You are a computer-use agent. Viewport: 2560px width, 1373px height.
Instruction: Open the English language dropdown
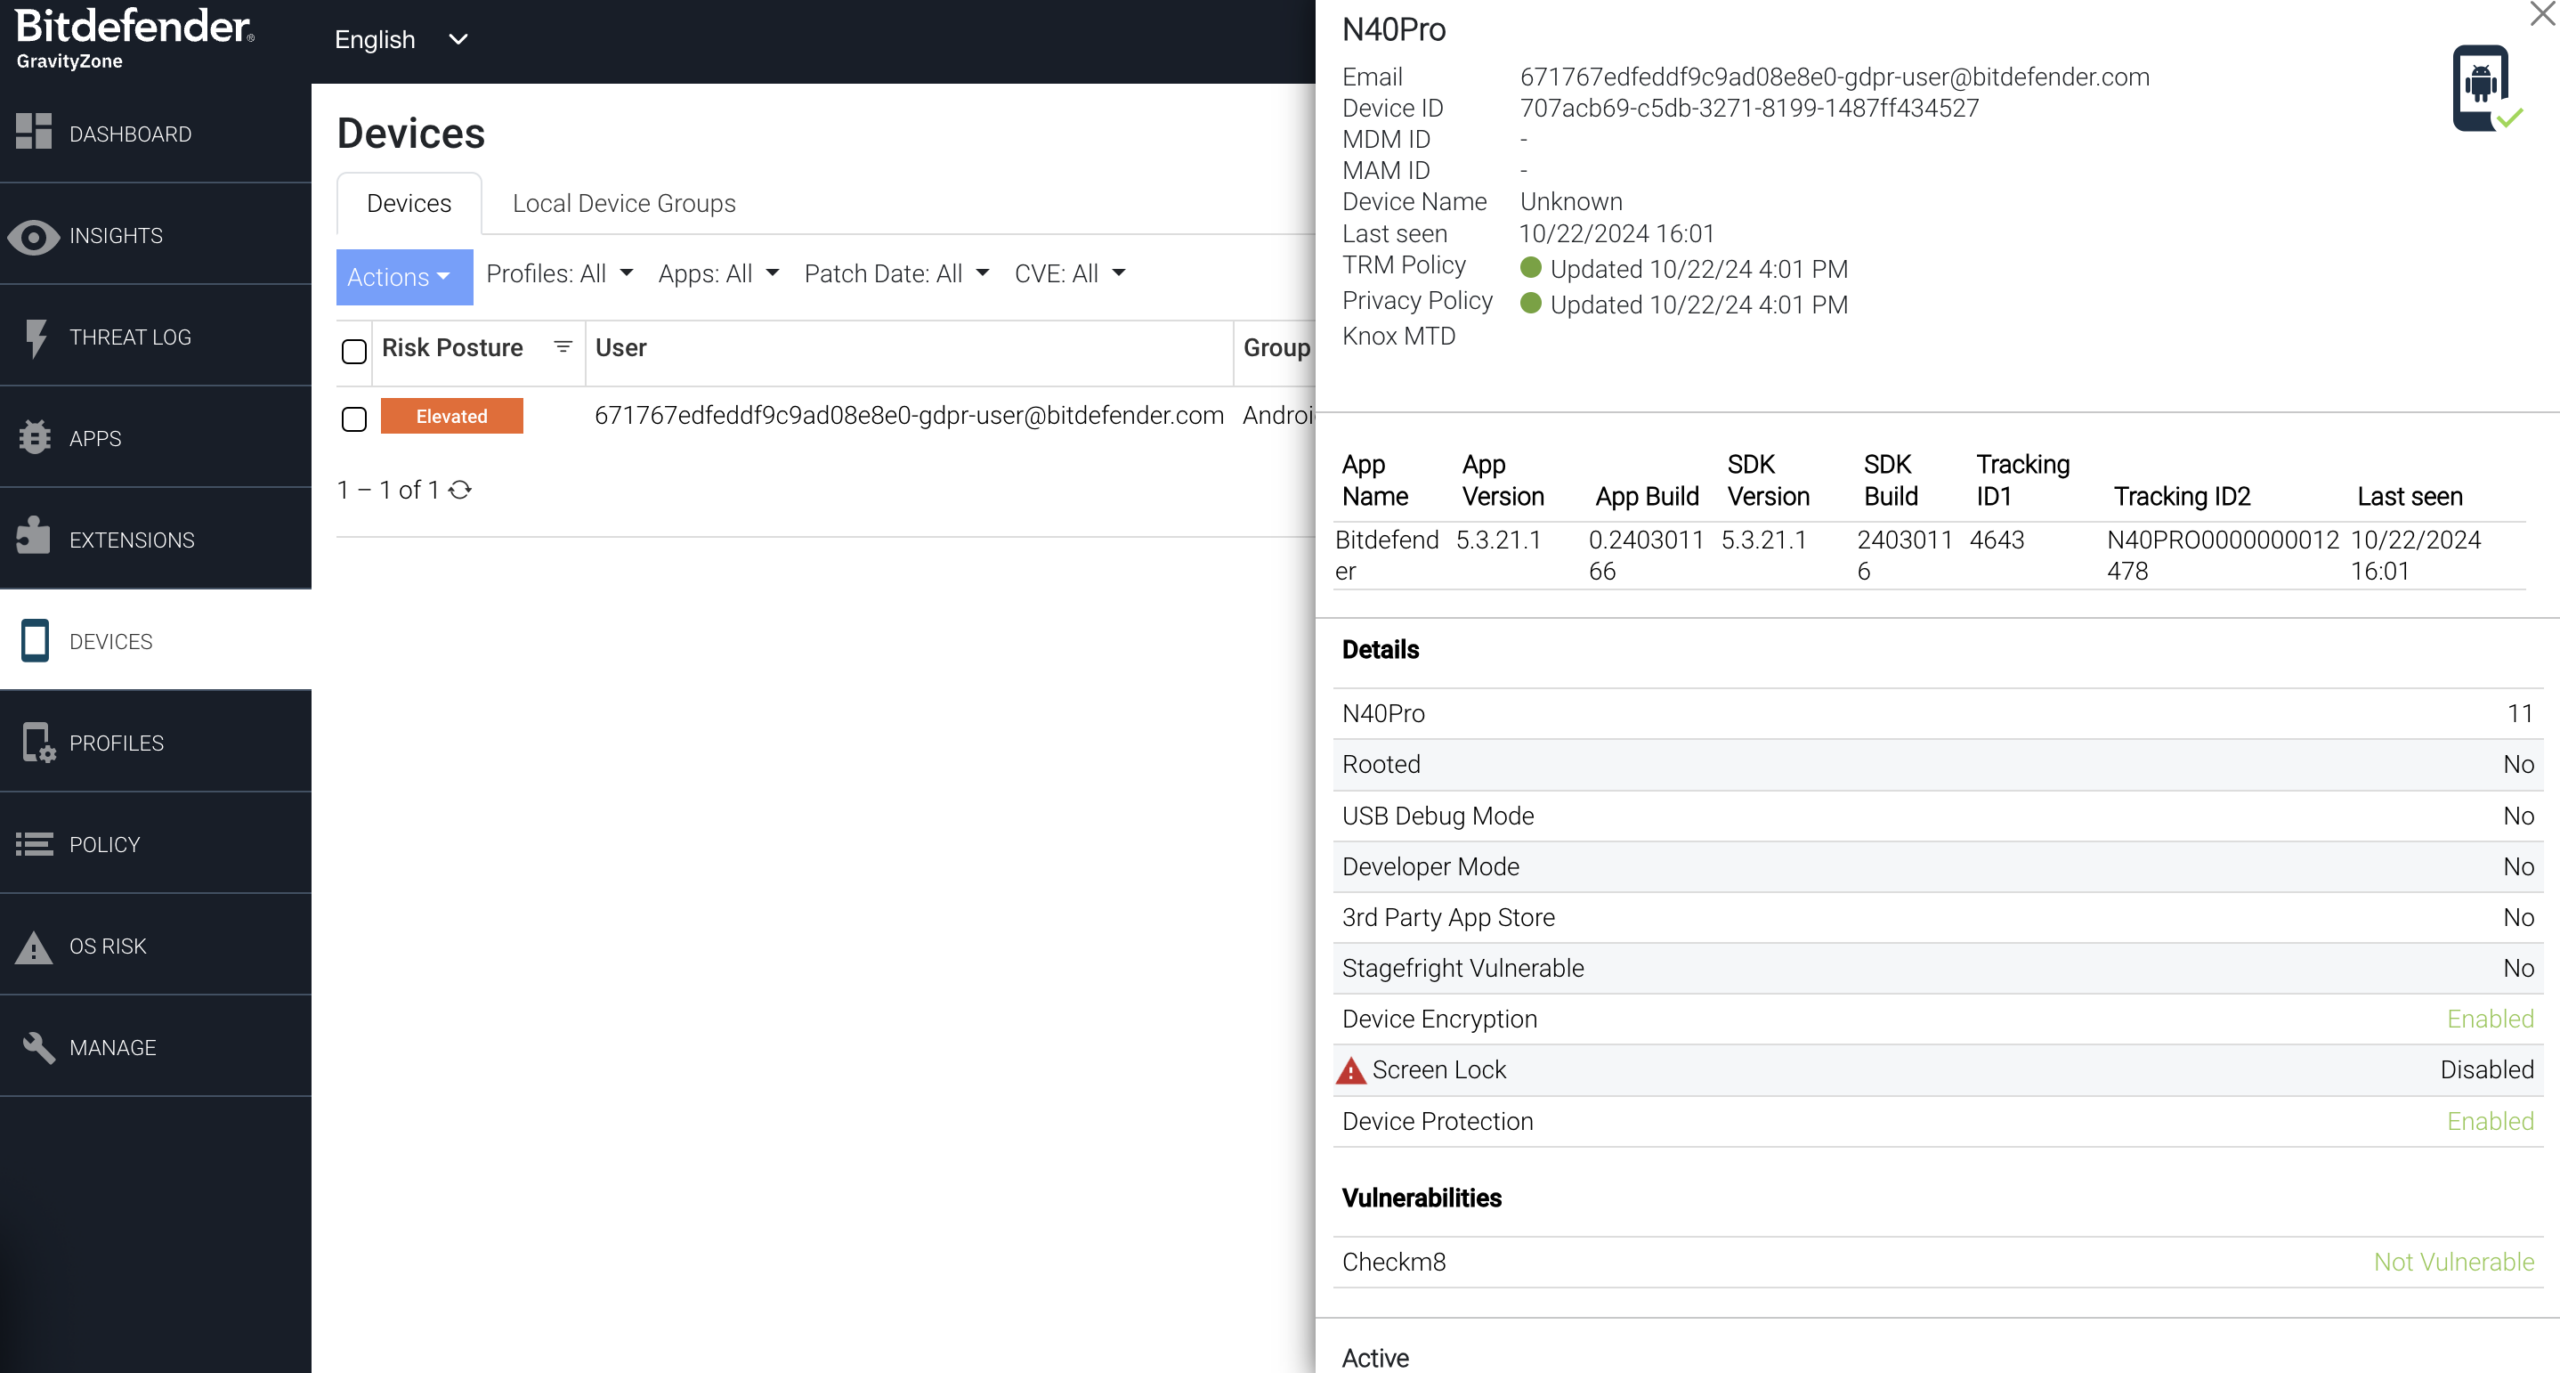pyautogui.click(x=401, y=40)
